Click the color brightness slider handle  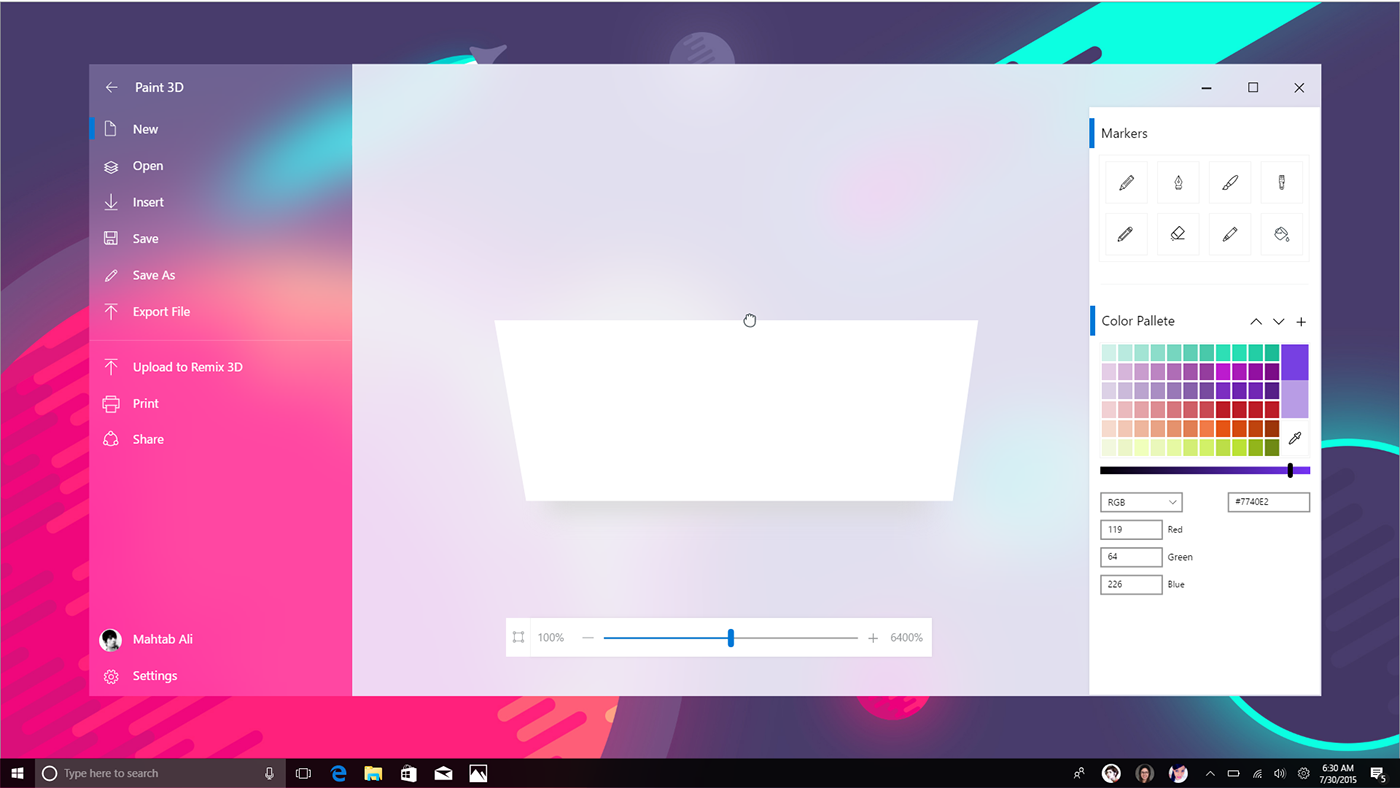coord(1290,470)
